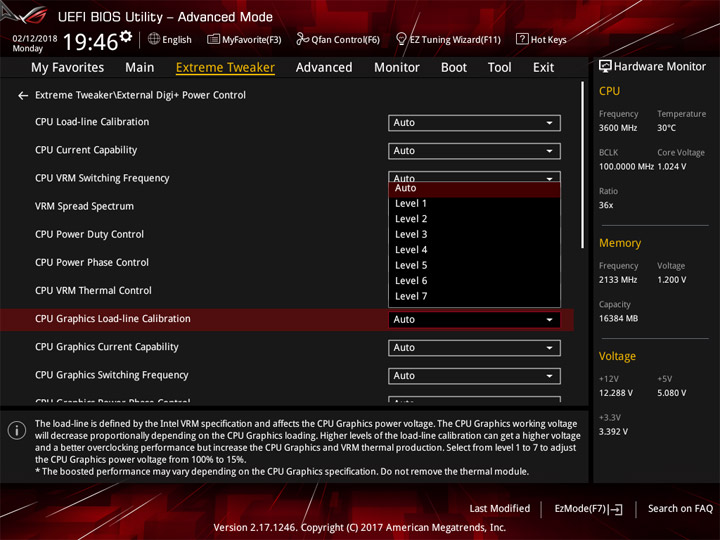720x540 pixels.
Task: Select the Extreme Tweaker tab
Action: [x=225, y=68]
